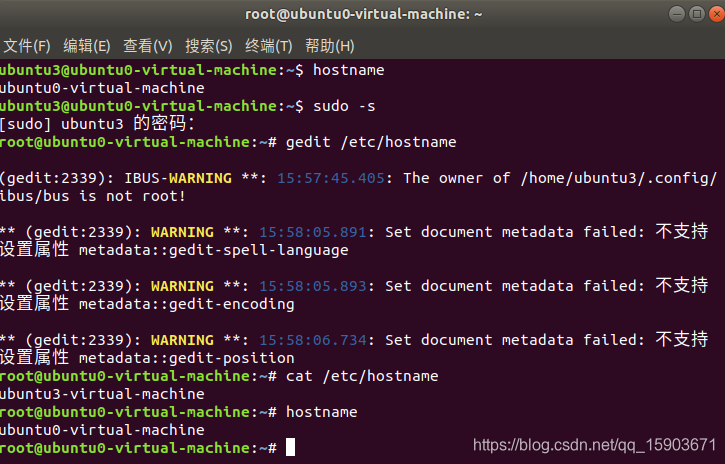Image resolution: width=725 pixels, height=464 pixels.
Task: Click the timestamp 15:58:06.734
Action: [313, 340]
